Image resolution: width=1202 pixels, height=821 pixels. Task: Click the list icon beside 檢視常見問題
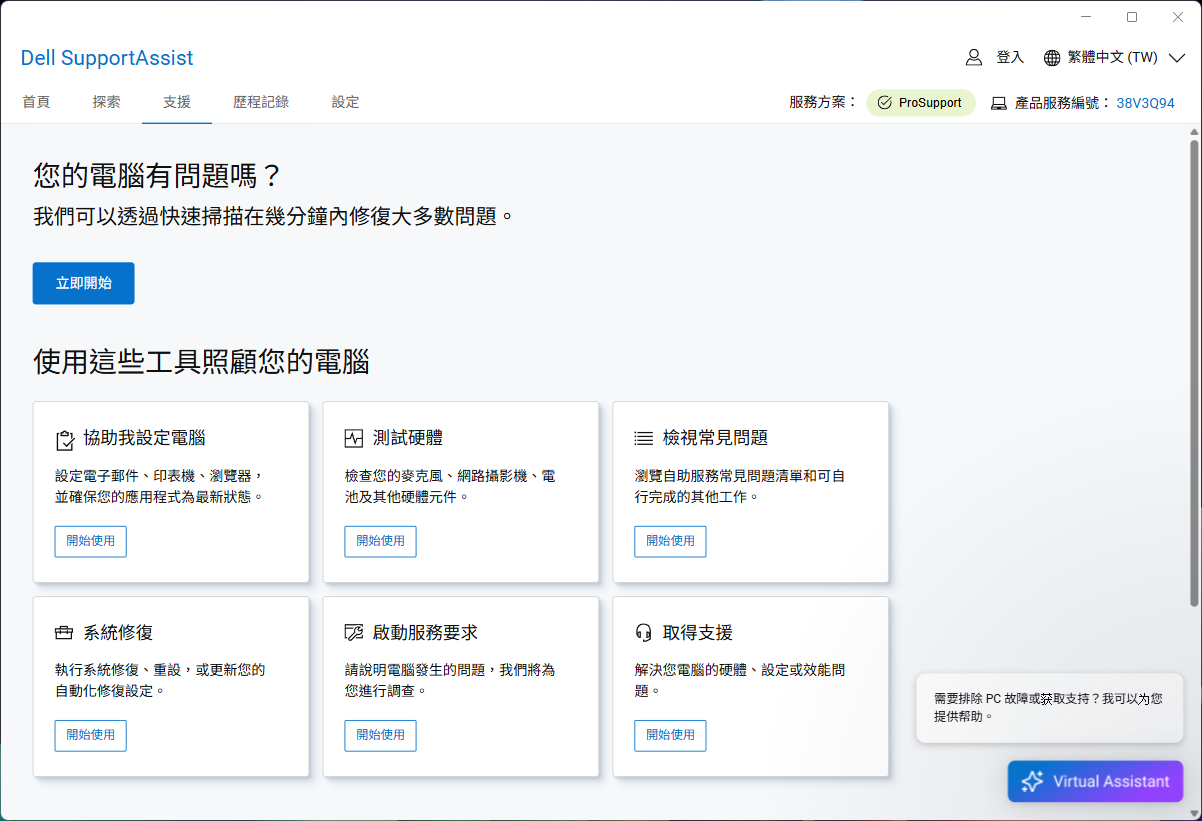[644, 438]
